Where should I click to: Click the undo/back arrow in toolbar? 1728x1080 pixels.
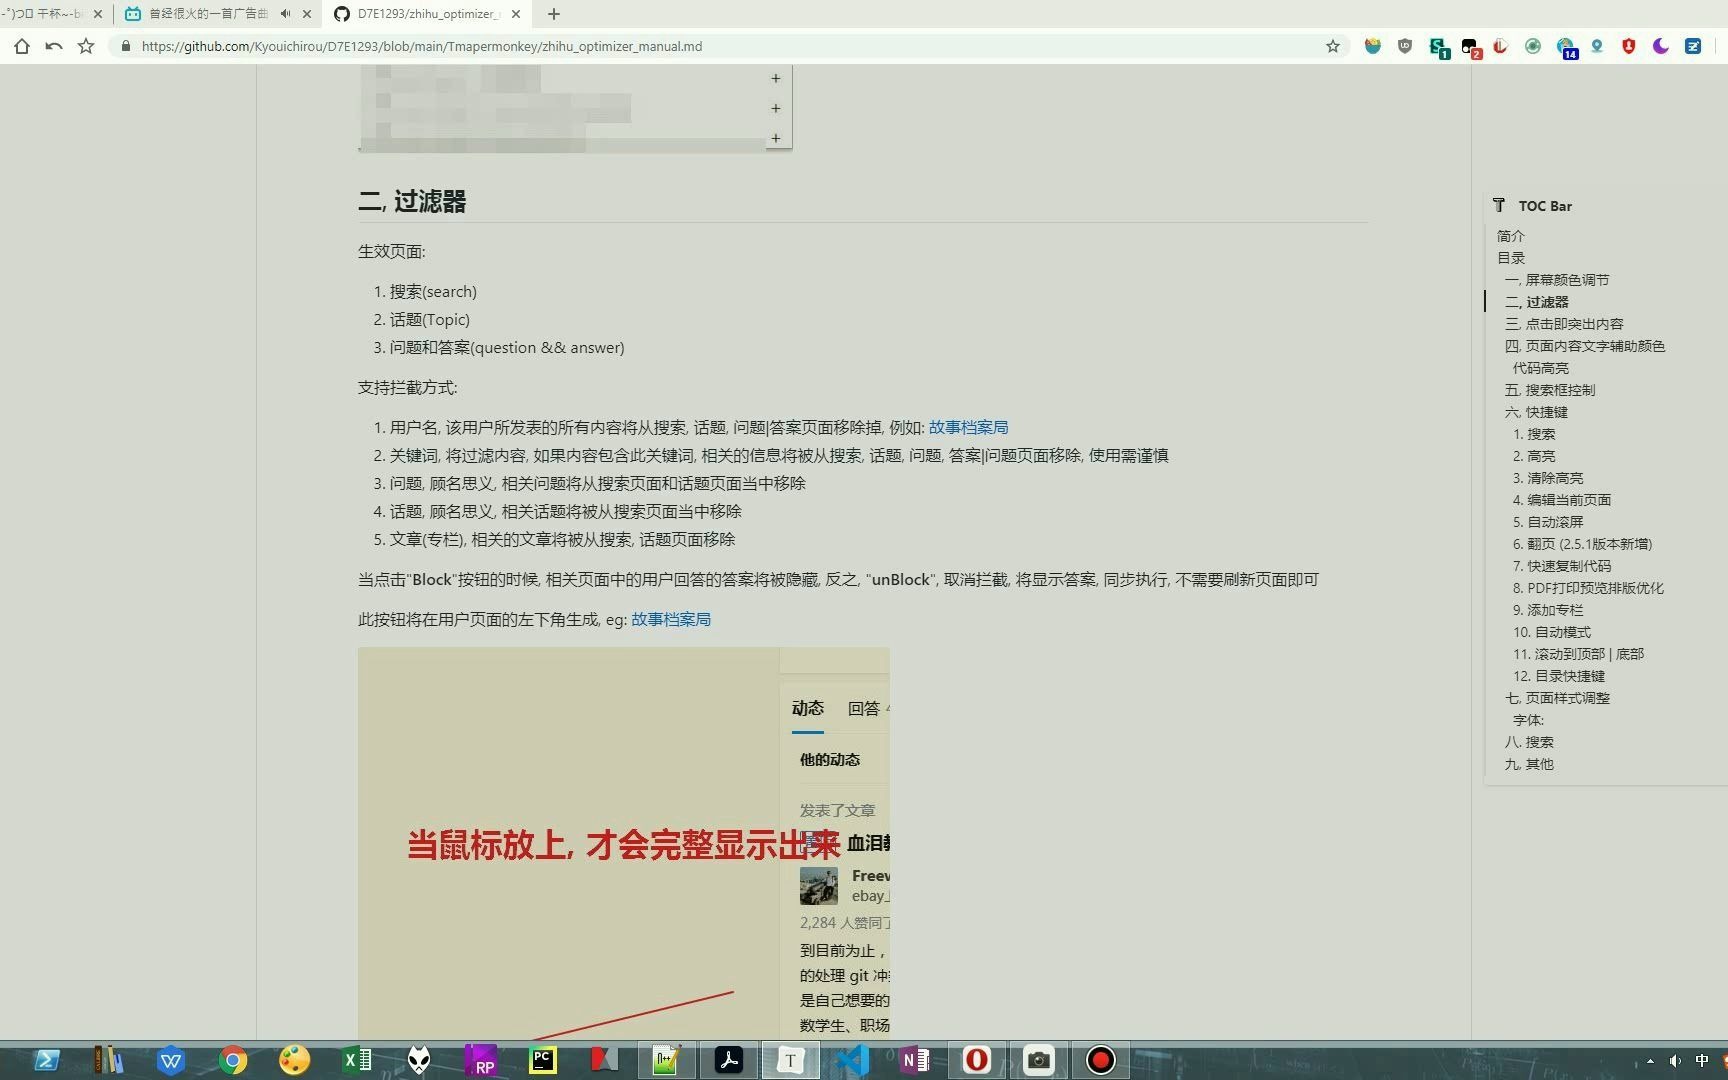(54, 46)
